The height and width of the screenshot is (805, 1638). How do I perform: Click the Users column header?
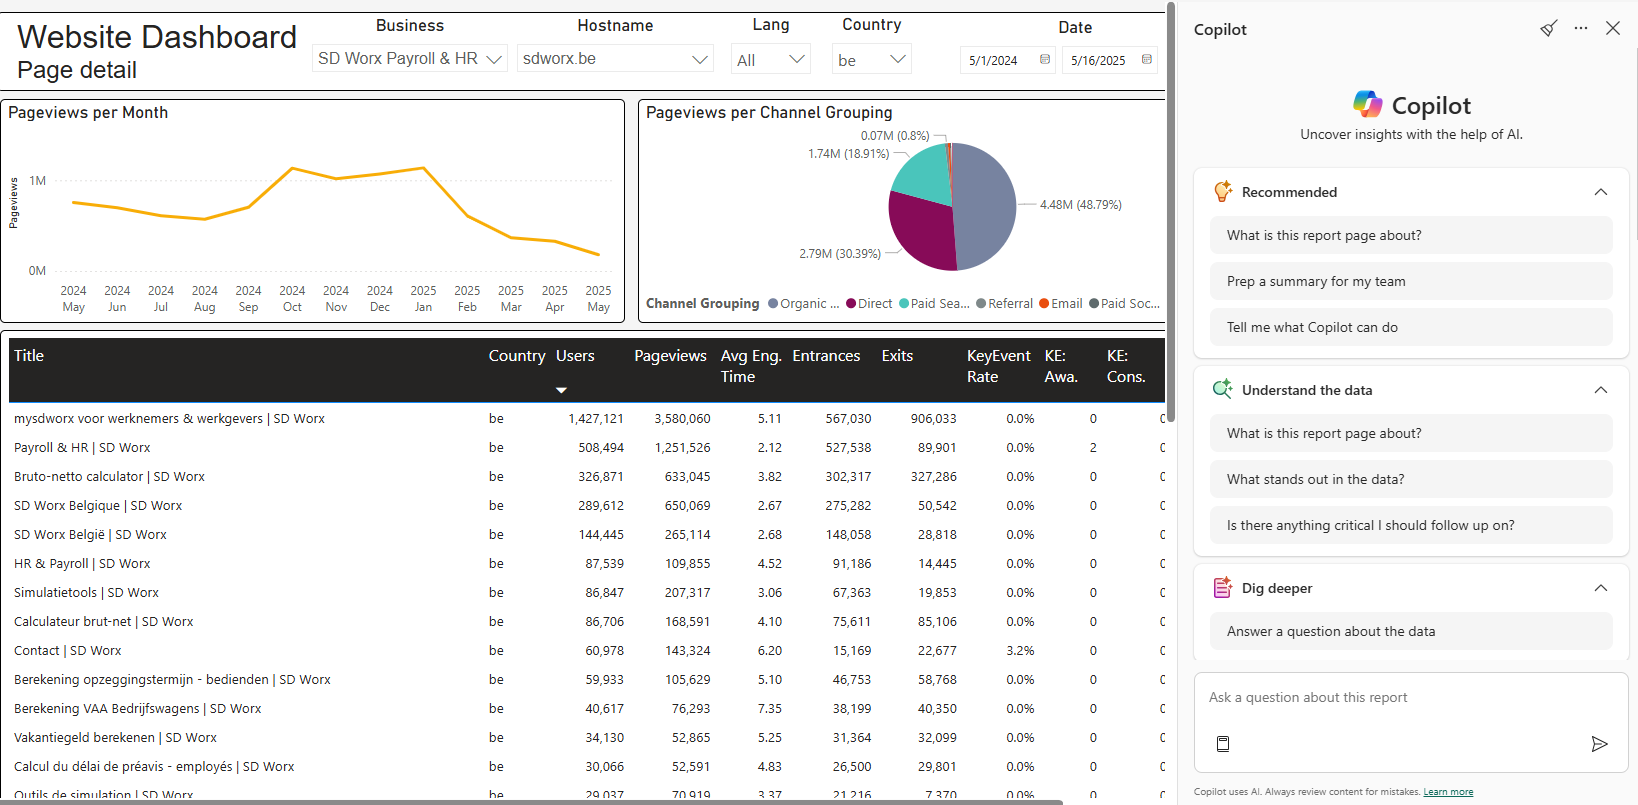click(575, 356)
